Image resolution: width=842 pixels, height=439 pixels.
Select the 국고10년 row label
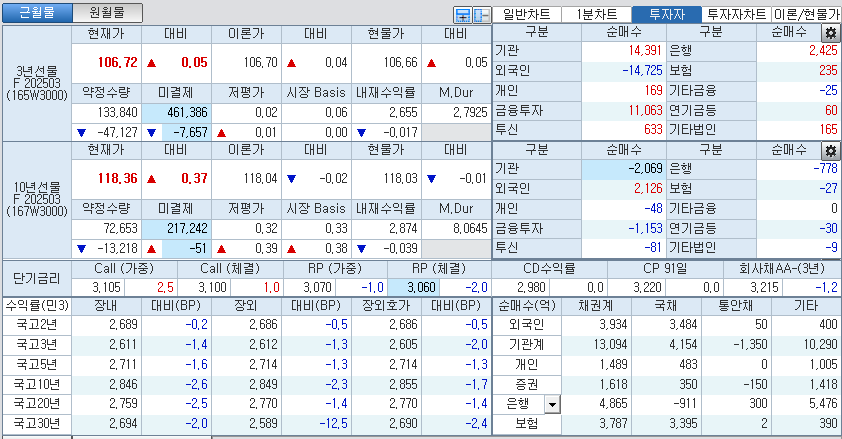(x=37, y=384)
